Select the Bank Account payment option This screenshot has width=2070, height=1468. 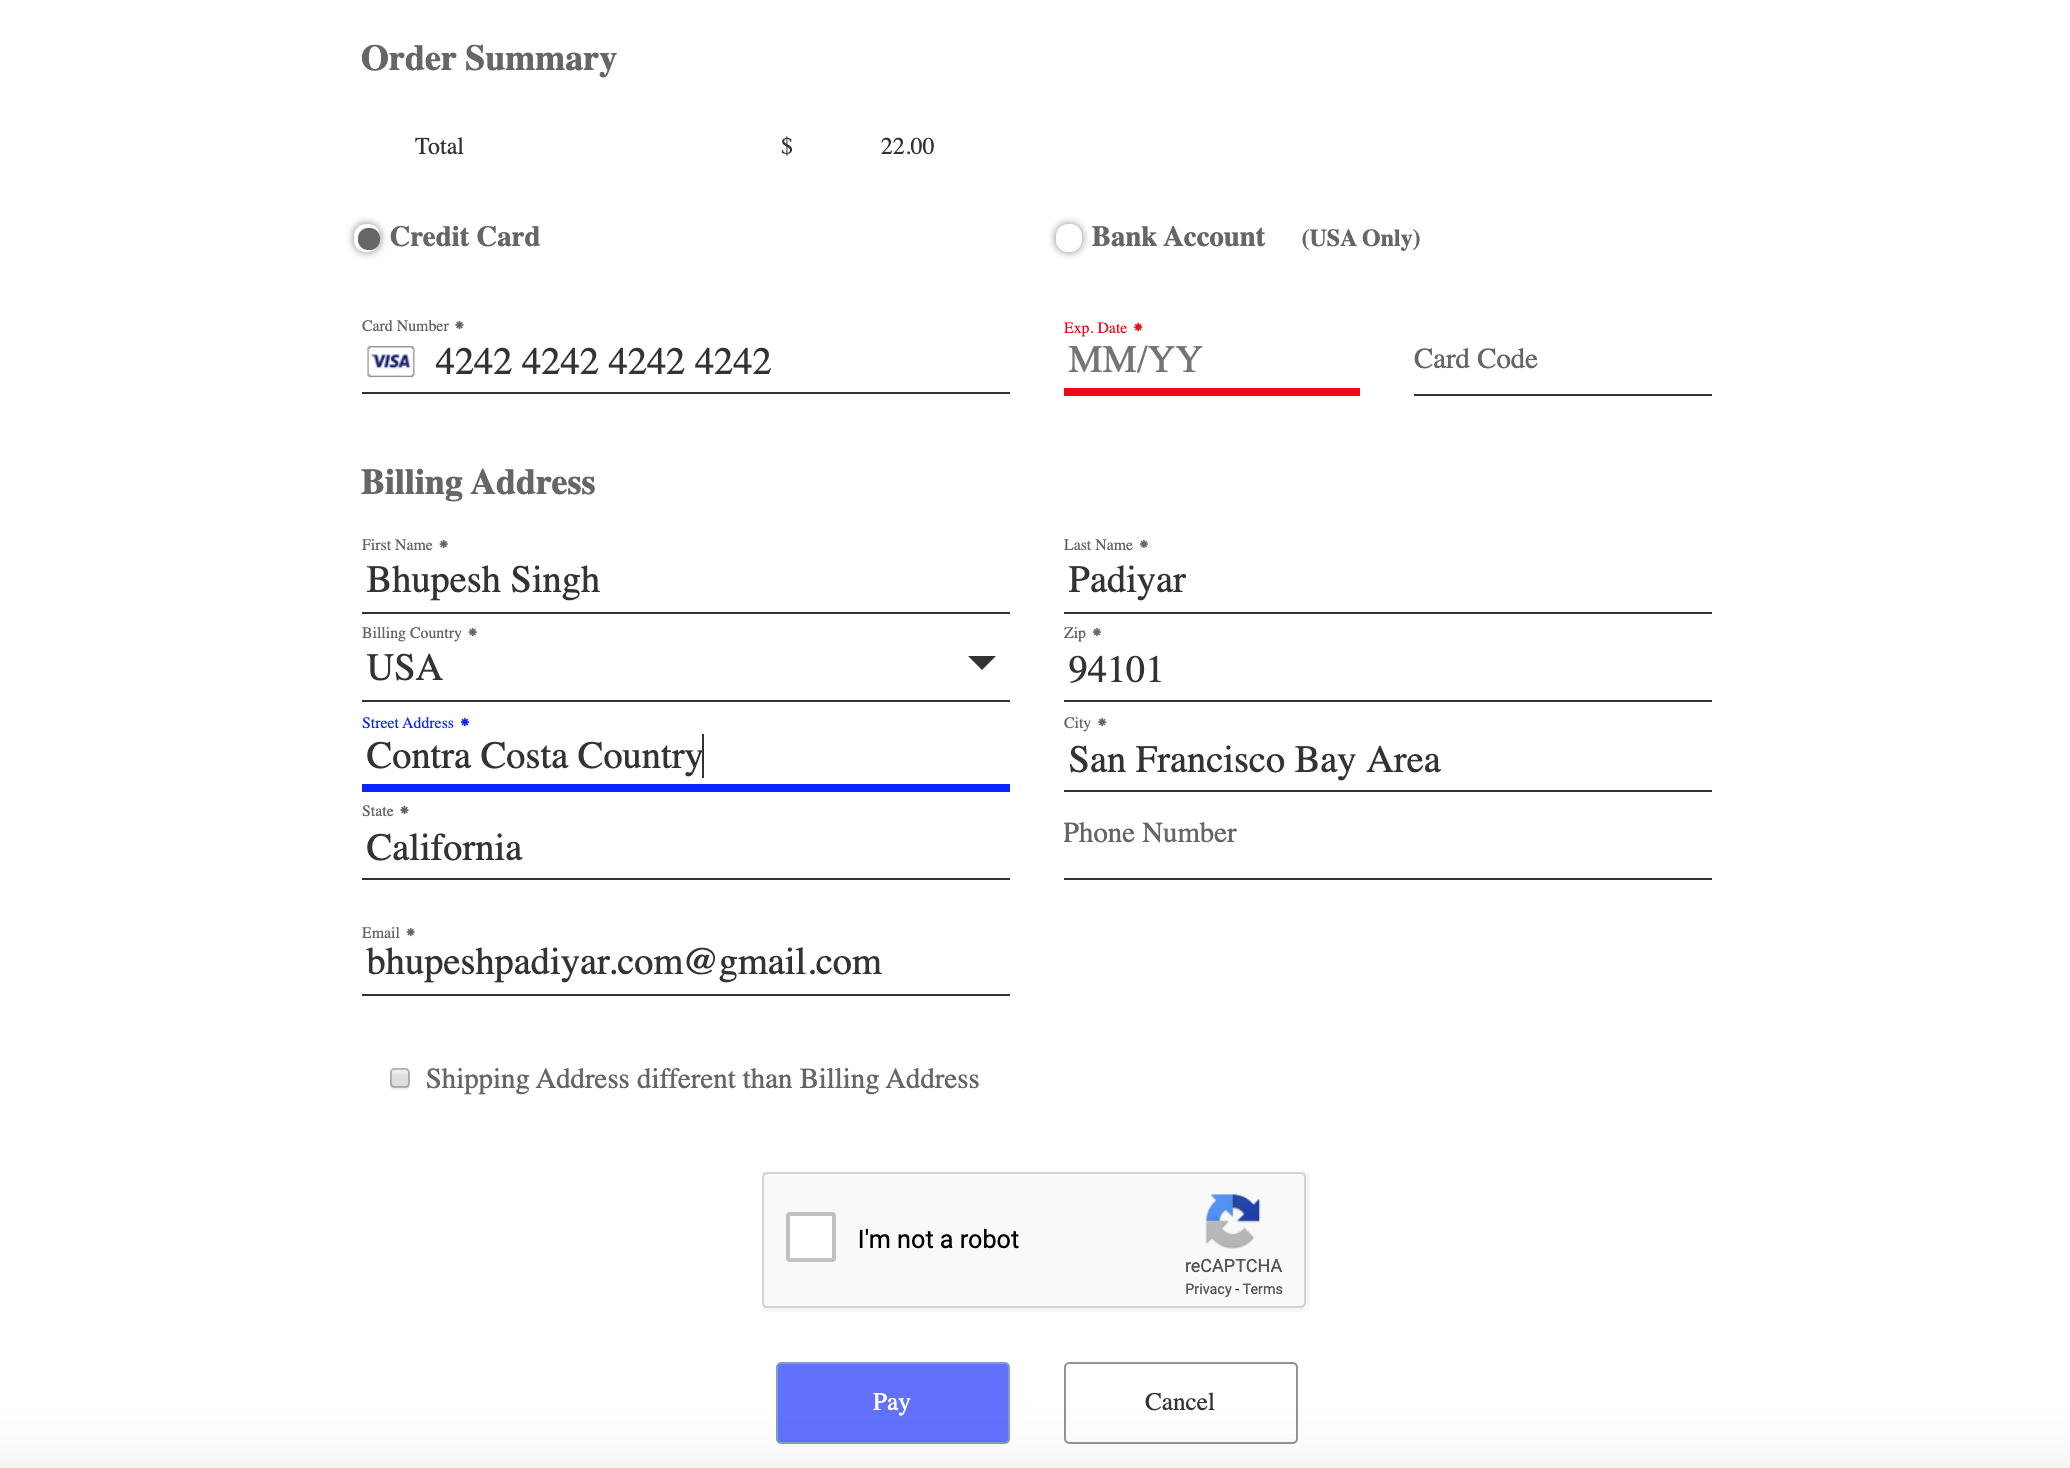1069,238
